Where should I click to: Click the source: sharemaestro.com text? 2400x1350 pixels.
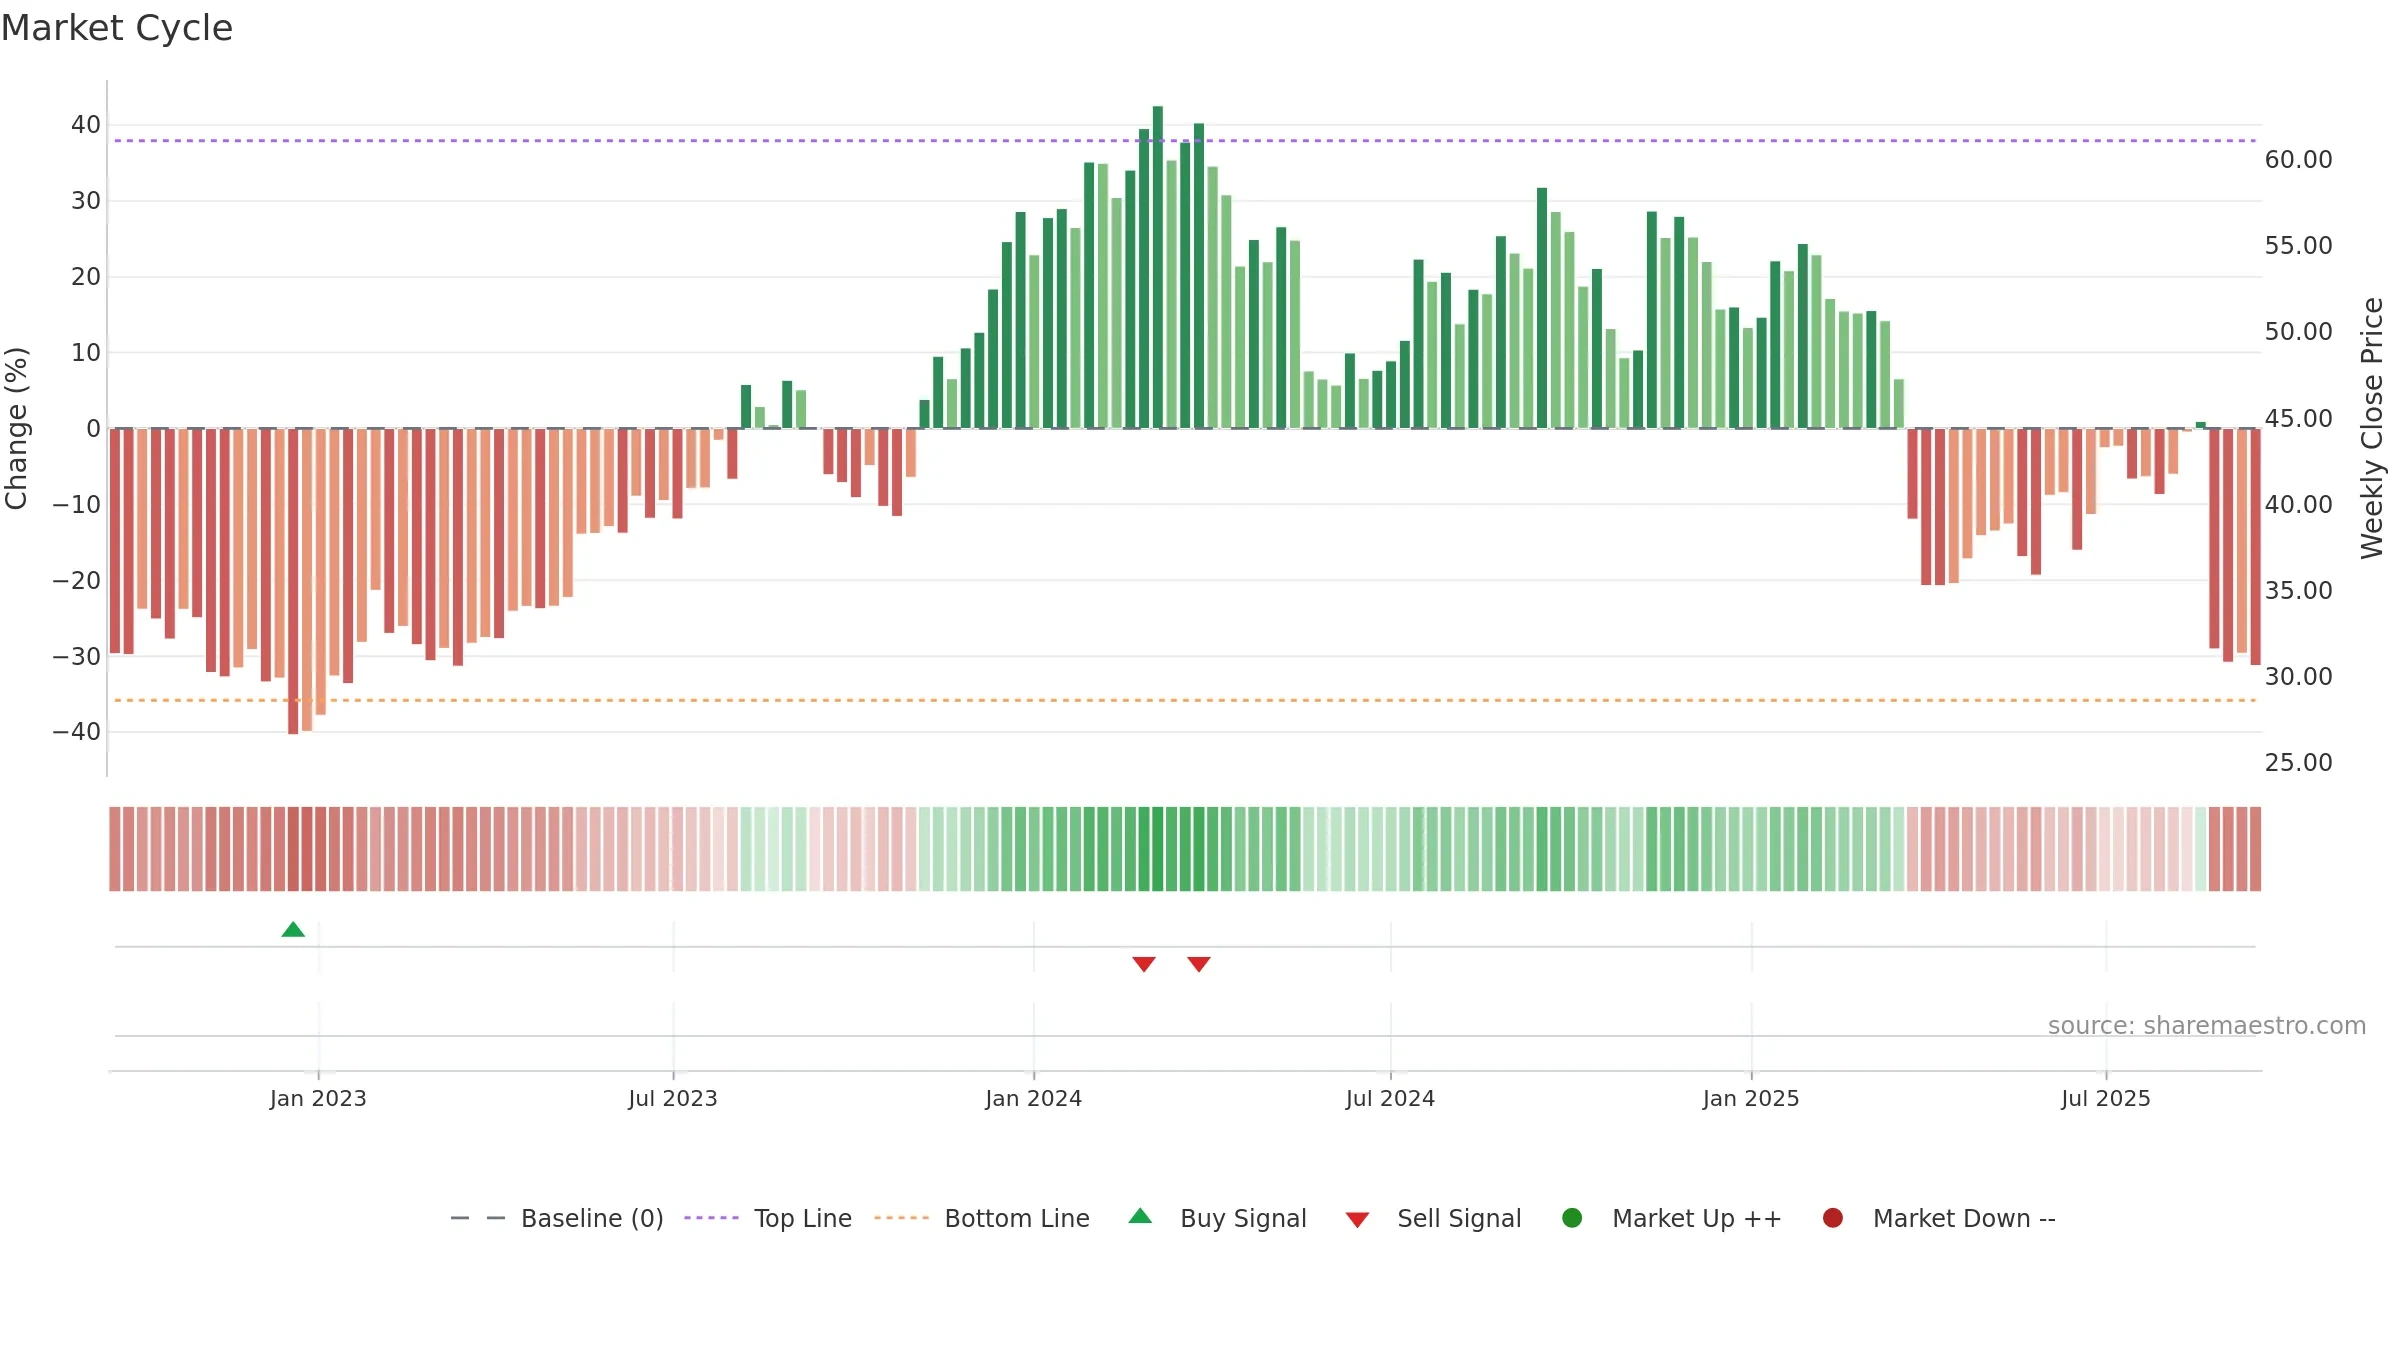(x=2207, y=1026)
